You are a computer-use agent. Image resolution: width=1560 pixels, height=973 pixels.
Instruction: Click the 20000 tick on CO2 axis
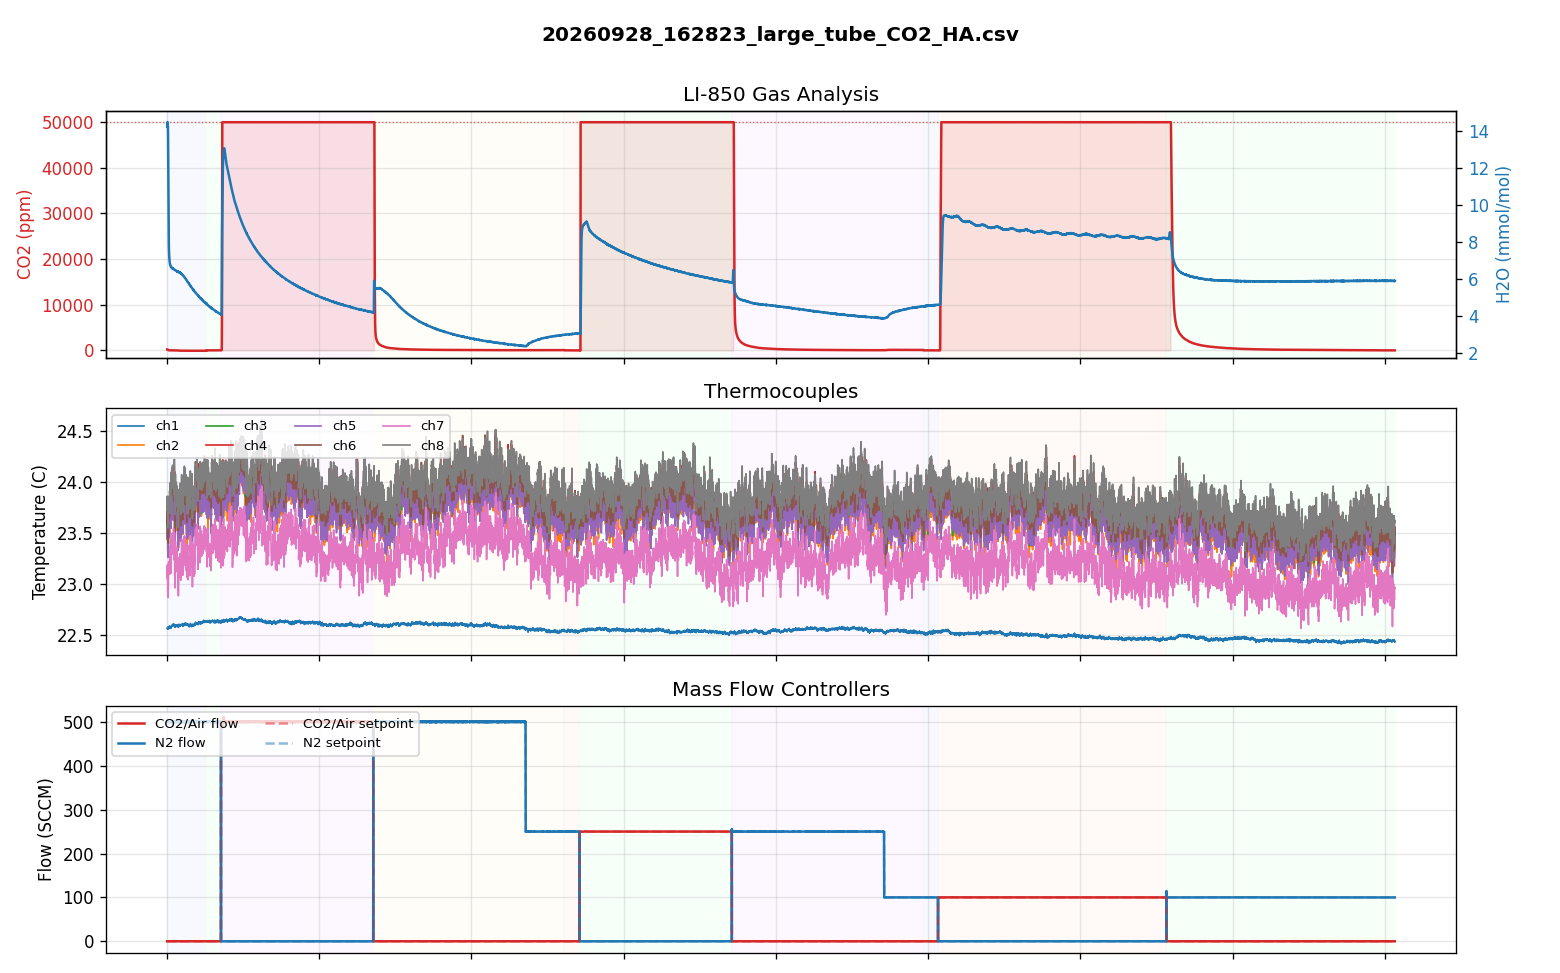click(x=69, y=260)
